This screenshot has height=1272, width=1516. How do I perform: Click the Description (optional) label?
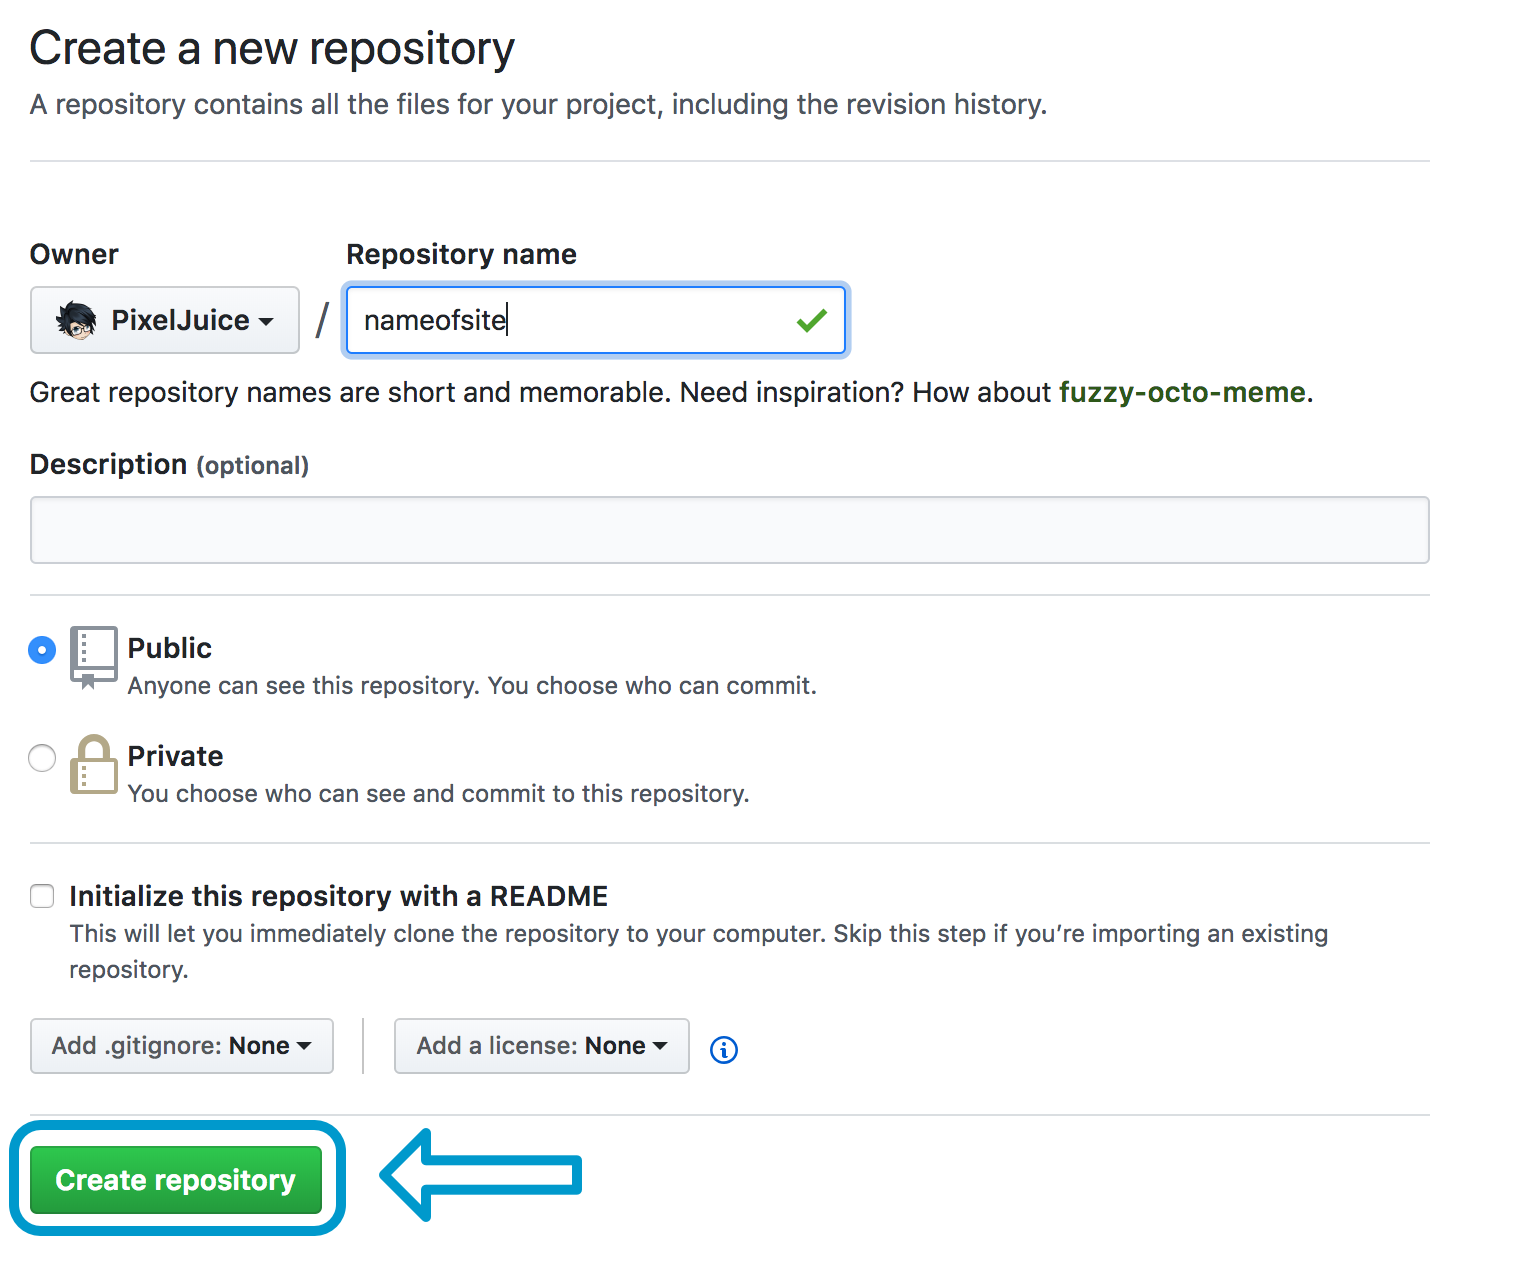click(170, 465)
